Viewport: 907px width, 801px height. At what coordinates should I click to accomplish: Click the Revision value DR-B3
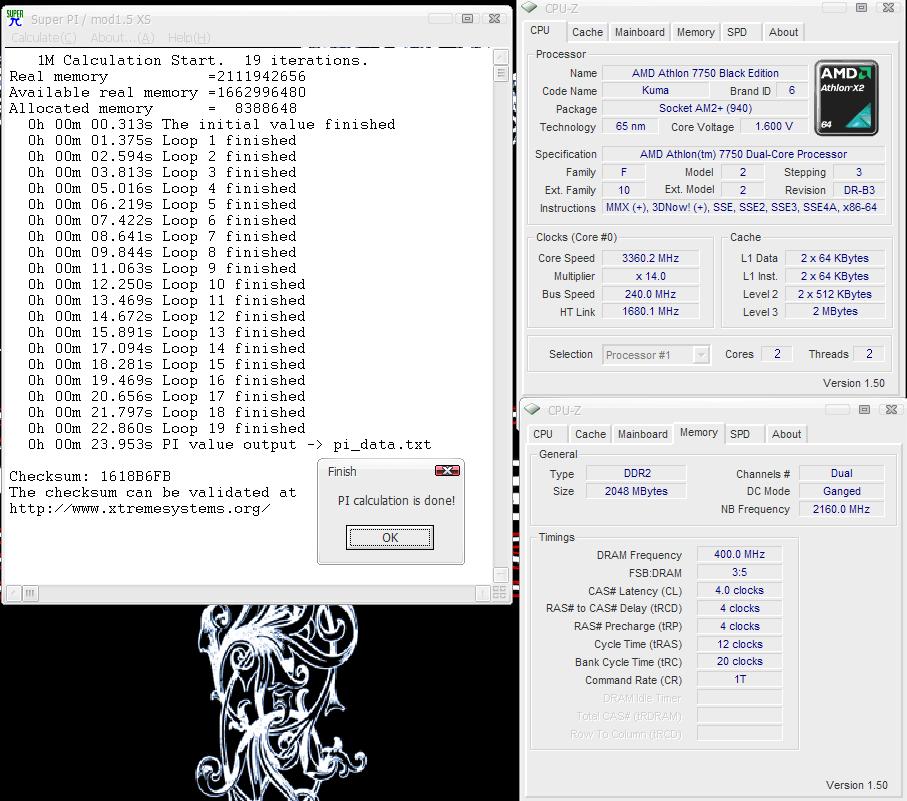[859, 190]
